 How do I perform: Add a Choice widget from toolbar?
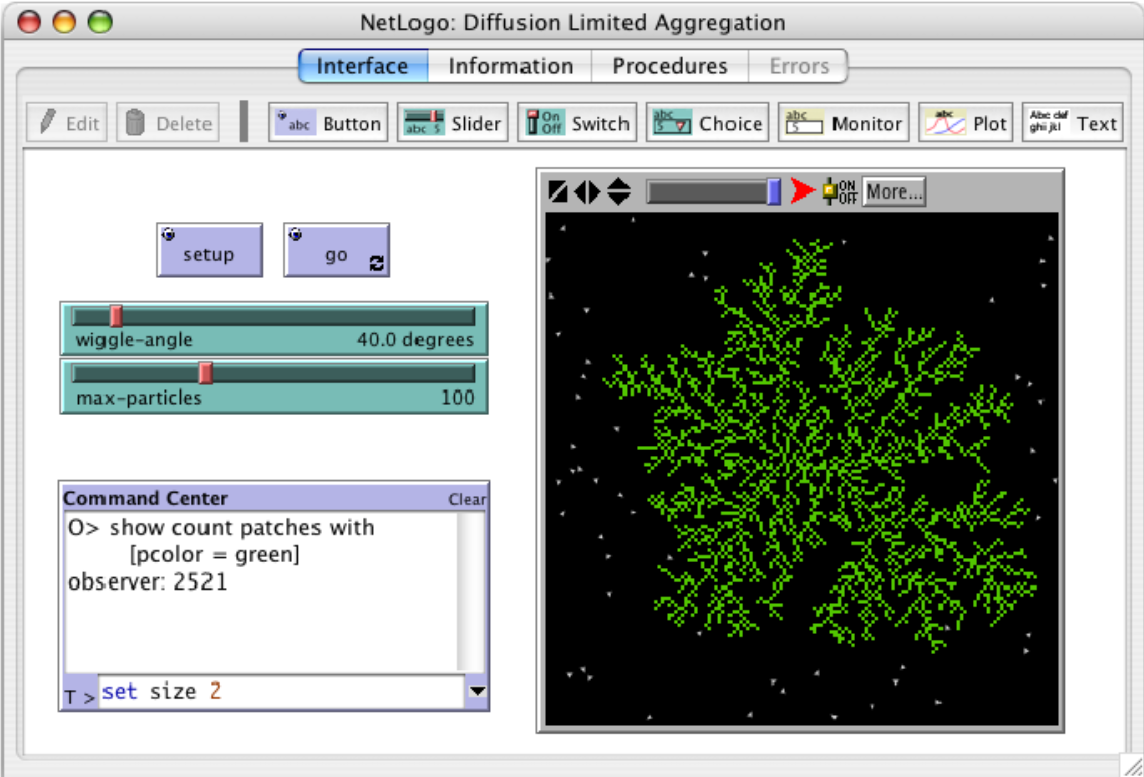(707, 124)
